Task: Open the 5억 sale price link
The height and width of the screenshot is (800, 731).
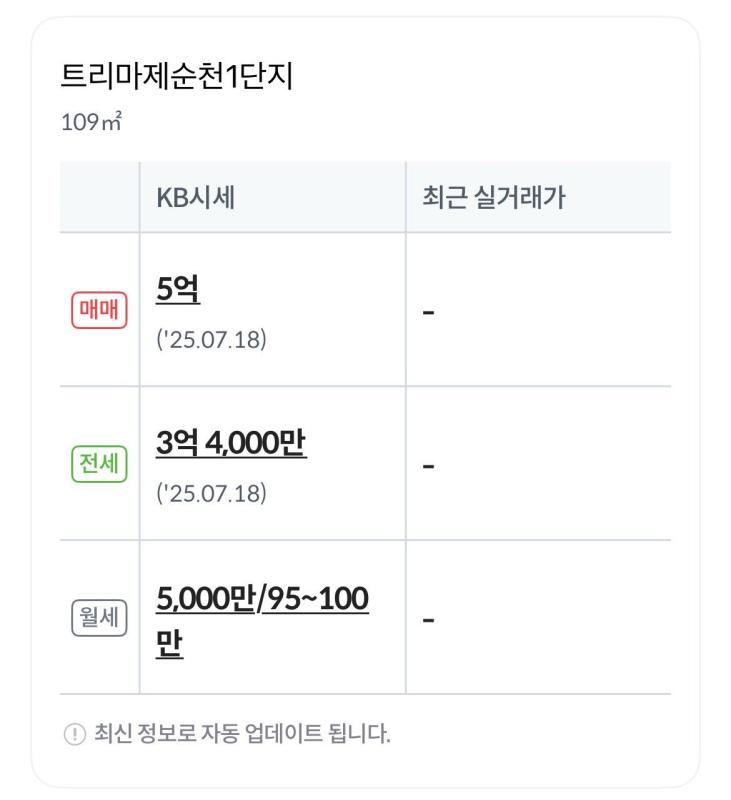Action: (178, 289)
